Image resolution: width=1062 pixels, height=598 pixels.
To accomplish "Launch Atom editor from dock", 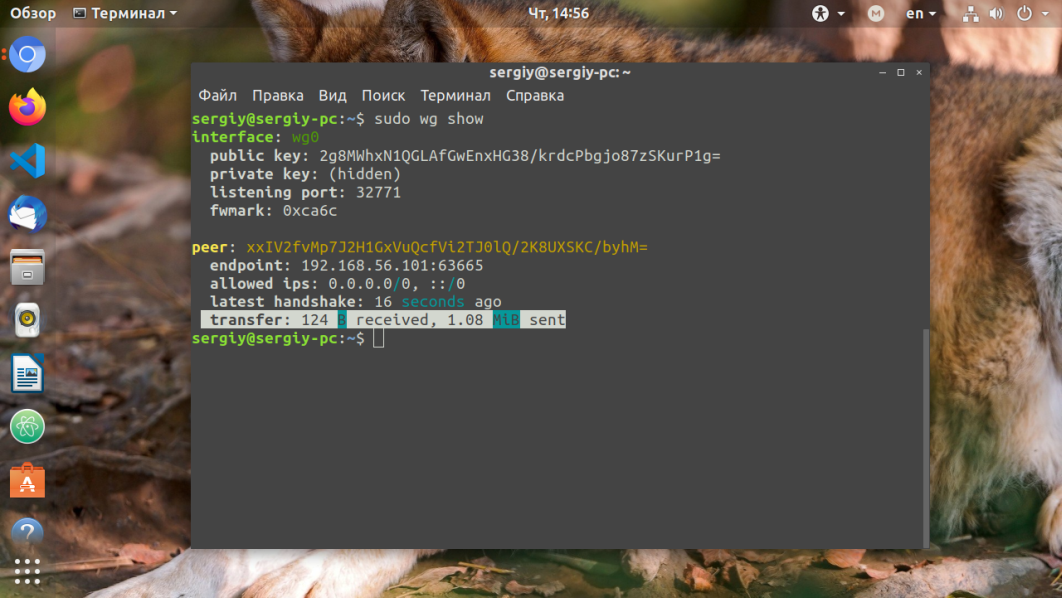I will coord(27,427).
